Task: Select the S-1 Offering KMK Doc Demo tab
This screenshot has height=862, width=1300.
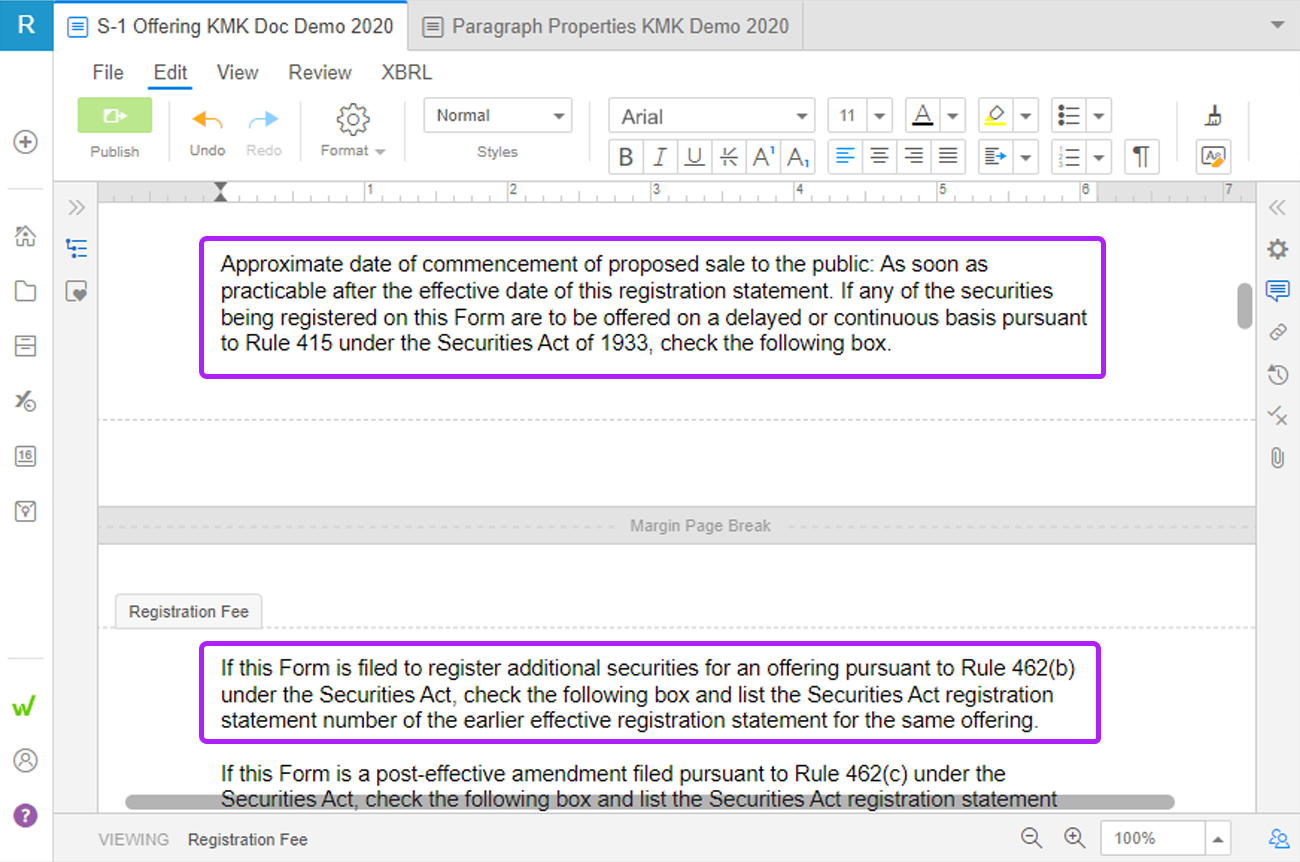Action: pos(231,26)
